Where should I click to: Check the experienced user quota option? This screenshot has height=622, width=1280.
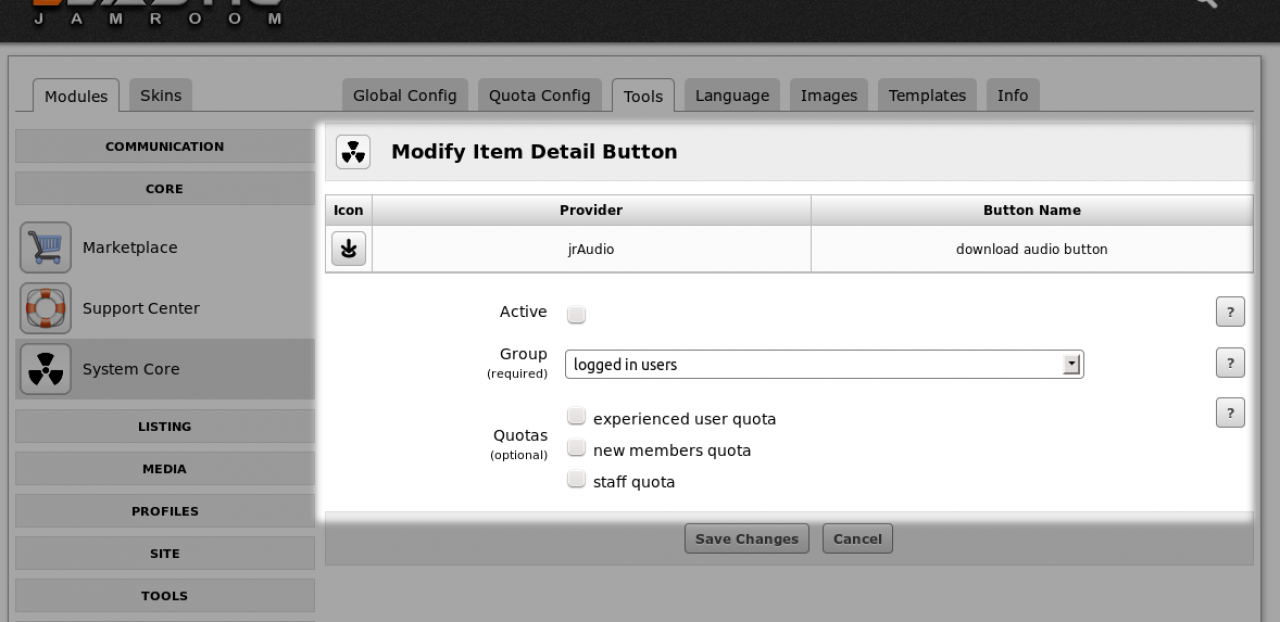(x=576, y=418)
